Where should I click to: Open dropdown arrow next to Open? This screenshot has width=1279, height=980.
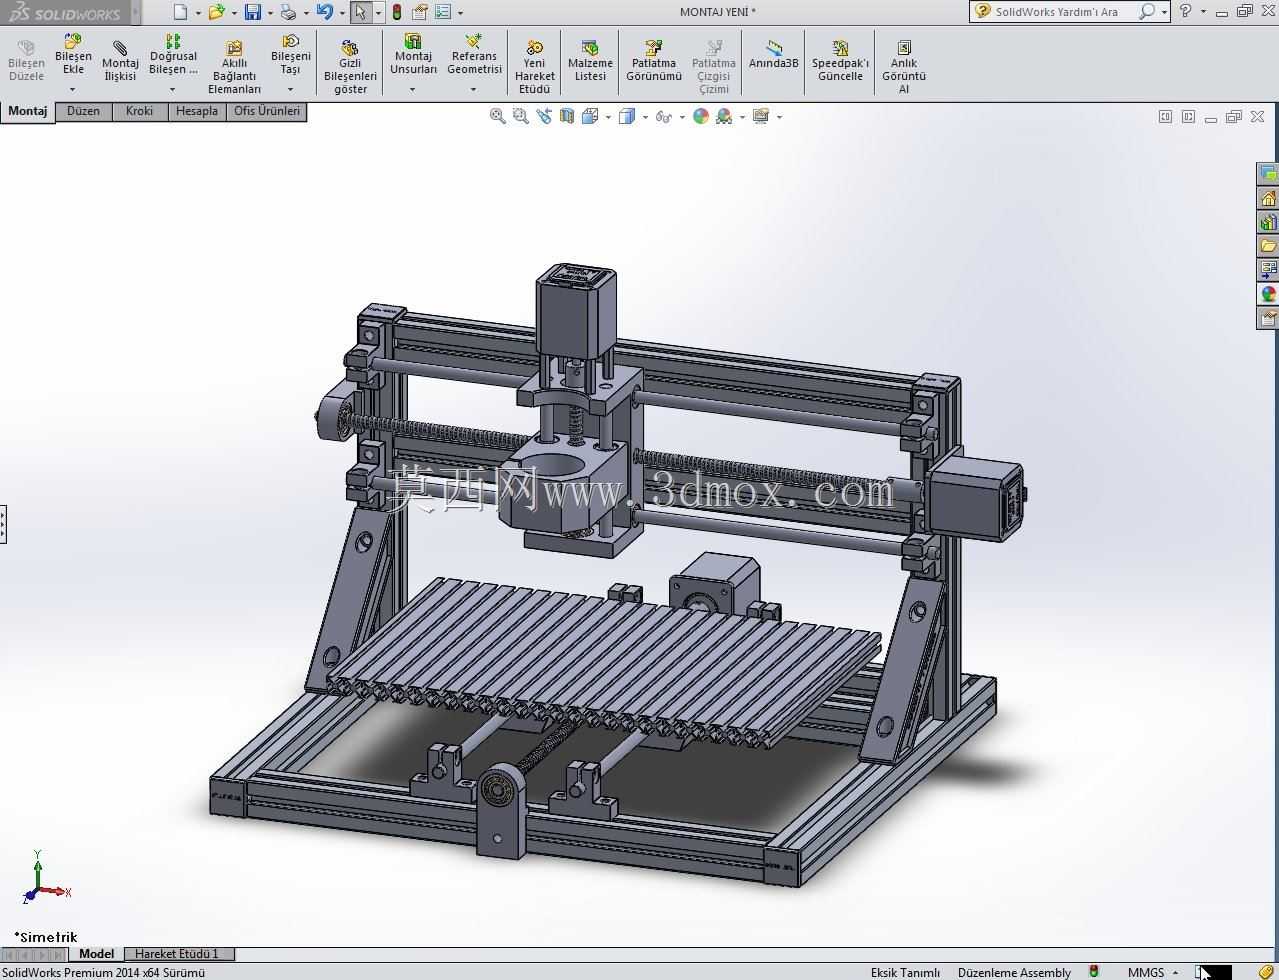click(234, 13)
